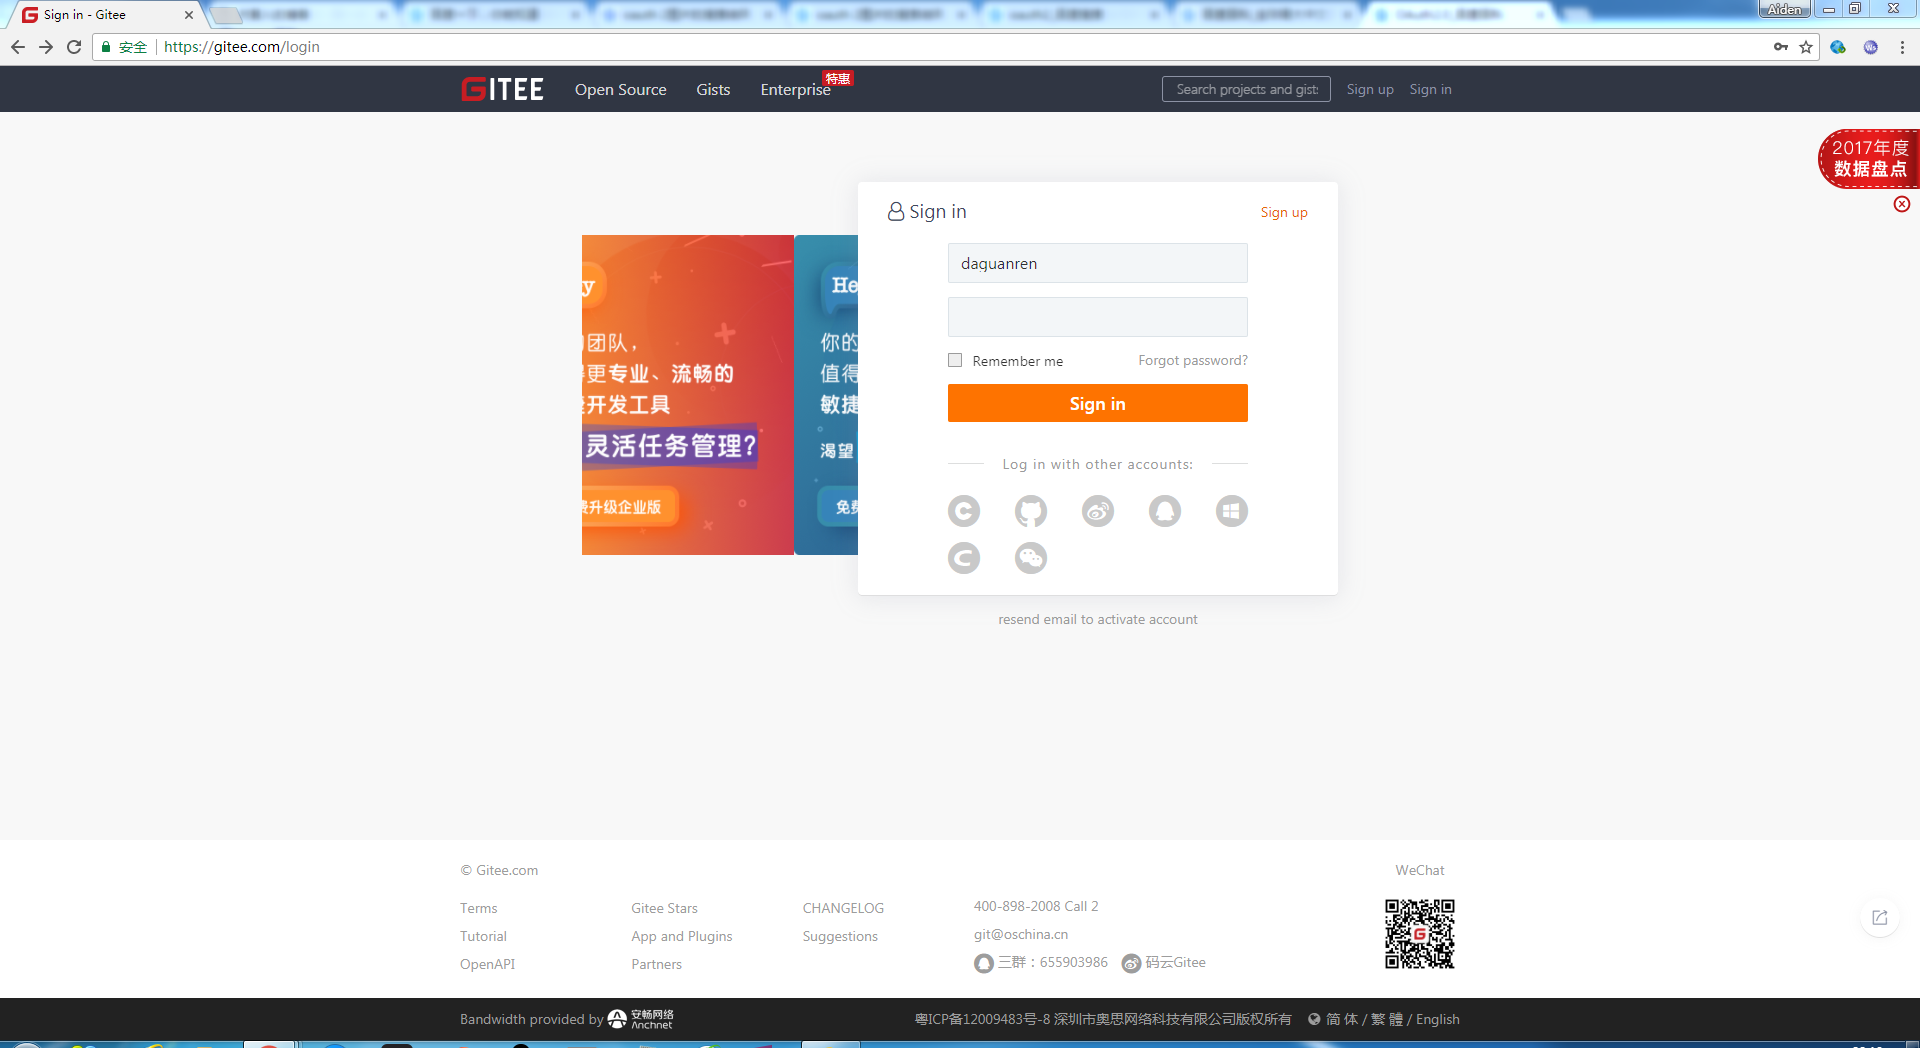Click the git@oschina.cn email address

point(1021,934)
